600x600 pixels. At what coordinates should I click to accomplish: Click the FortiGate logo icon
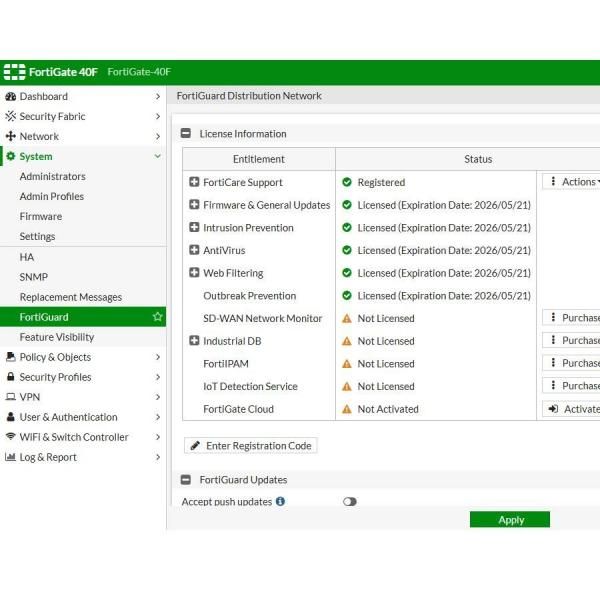pyautogui.click(x=14, y=72)
